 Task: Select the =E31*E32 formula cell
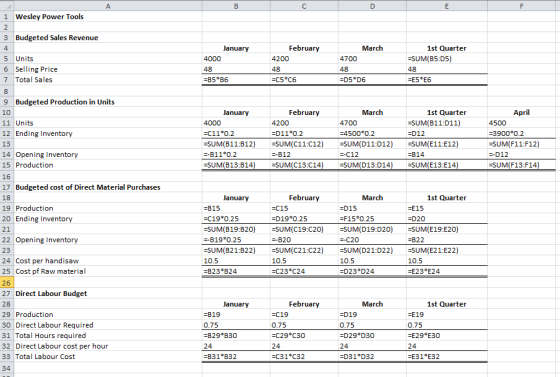coord(446,357)
